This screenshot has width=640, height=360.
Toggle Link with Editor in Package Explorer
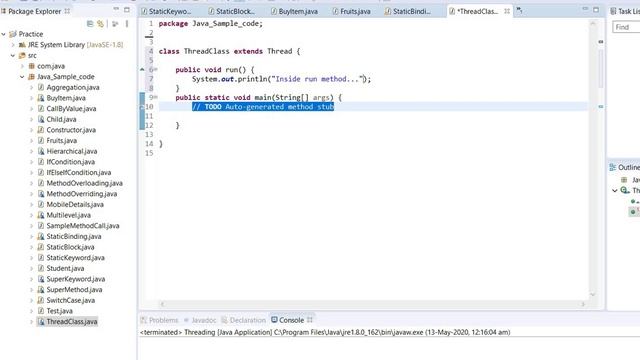(x=100, y=24)
